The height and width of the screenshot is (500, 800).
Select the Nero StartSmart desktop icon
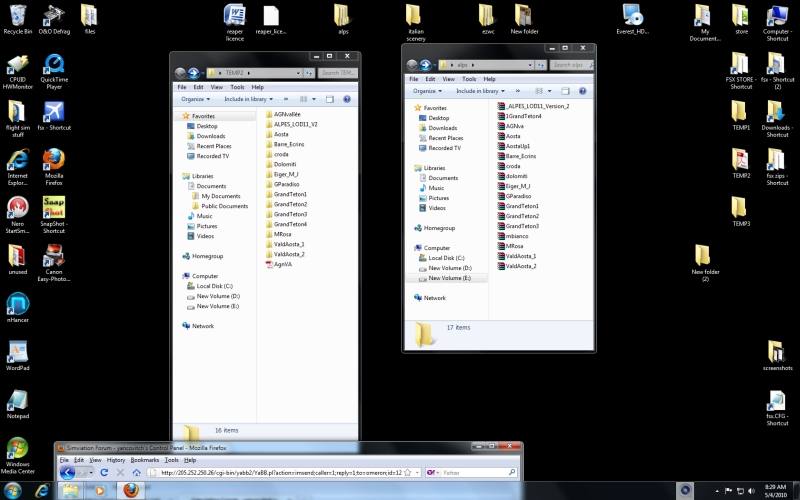[17, 209]
